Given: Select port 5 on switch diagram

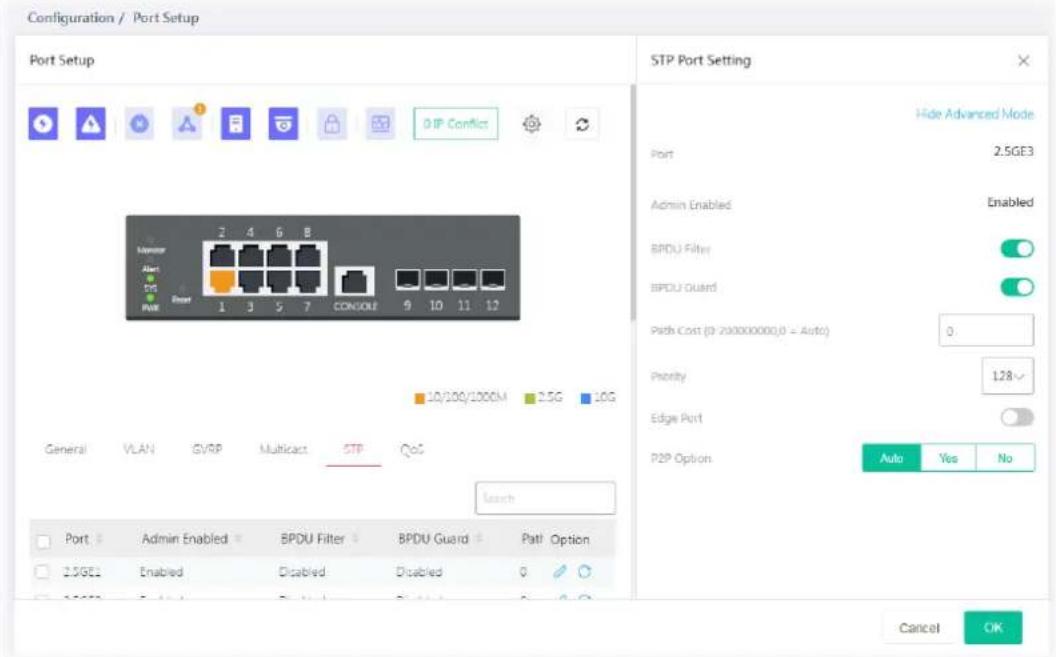Looking at the screenshot, I should point(278,281).
